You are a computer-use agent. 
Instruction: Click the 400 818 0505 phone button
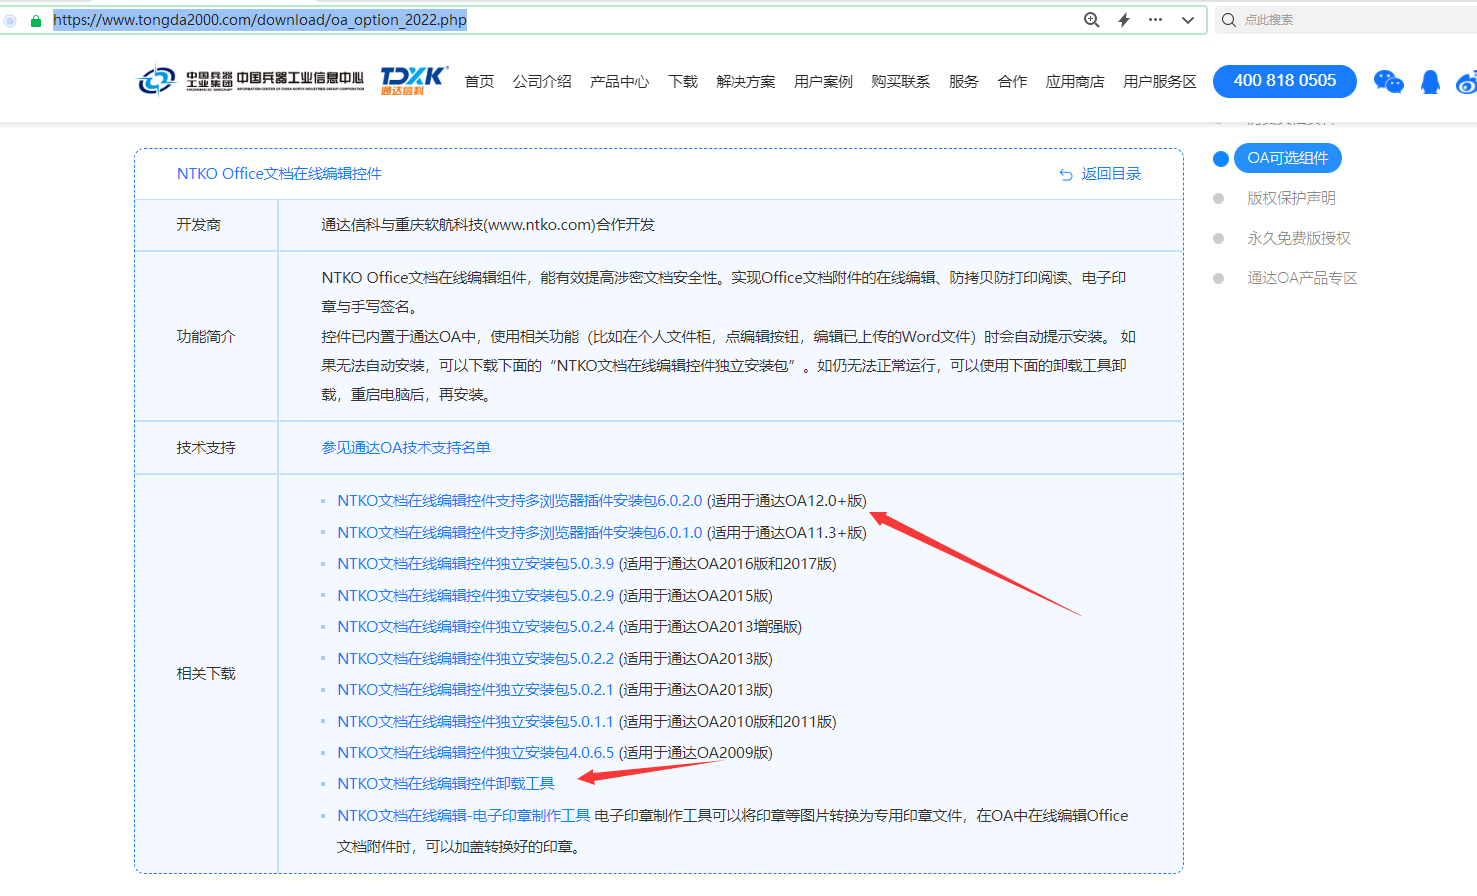click(1284, 81)
